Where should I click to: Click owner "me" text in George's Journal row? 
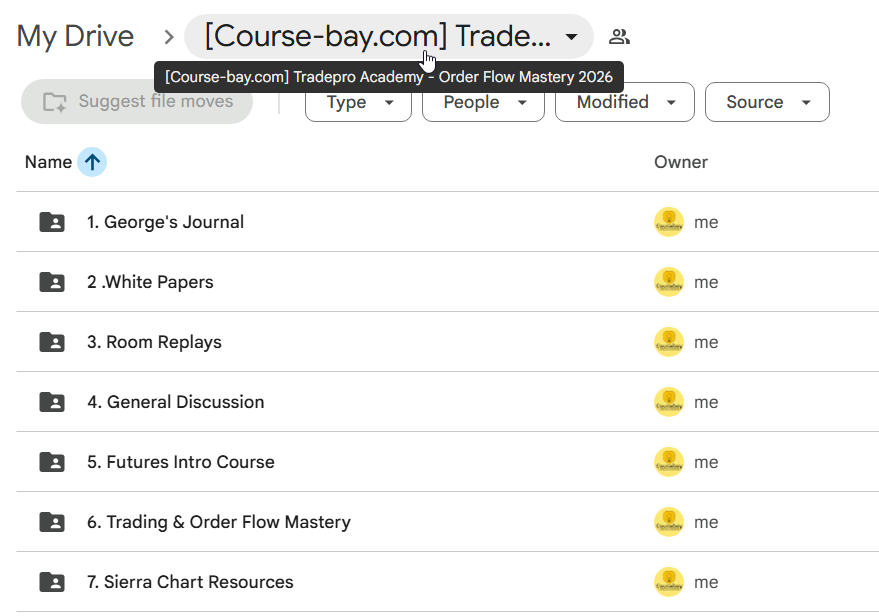click(706, 223)
